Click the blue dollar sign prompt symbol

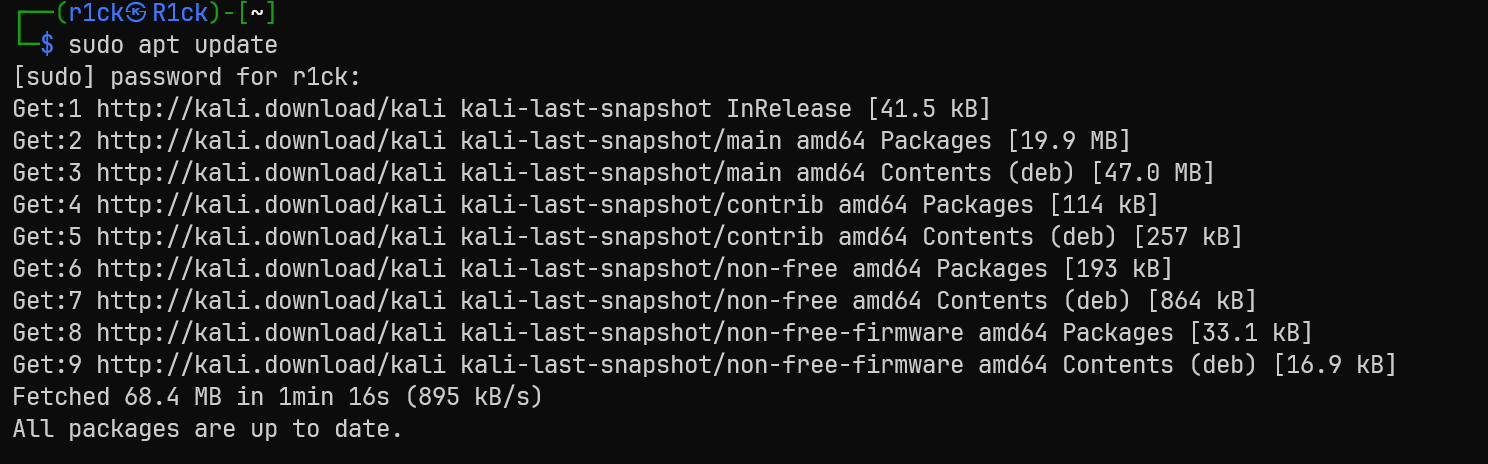click(x=47, y=45)
